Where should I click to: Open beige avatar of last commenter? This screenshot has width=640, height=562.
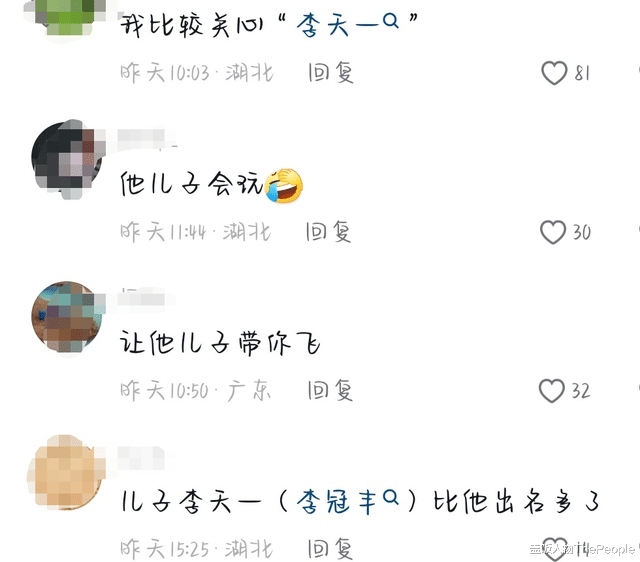click(65, 473)
